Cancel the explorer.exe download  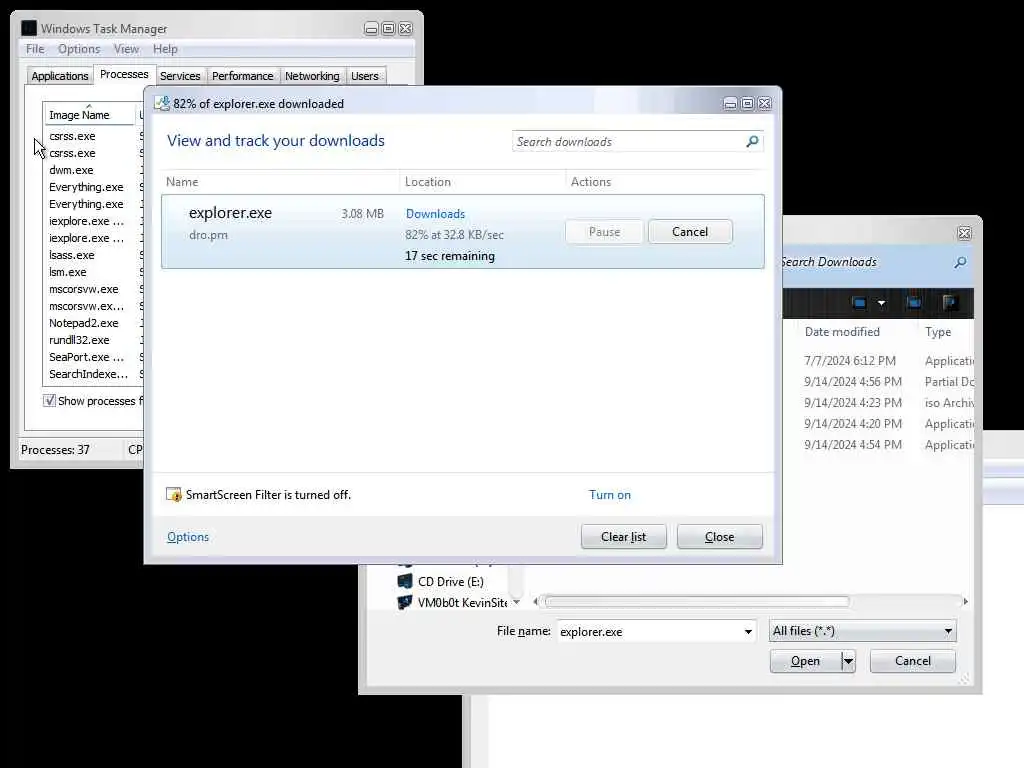pyautogui.click(x=690, y=232)
